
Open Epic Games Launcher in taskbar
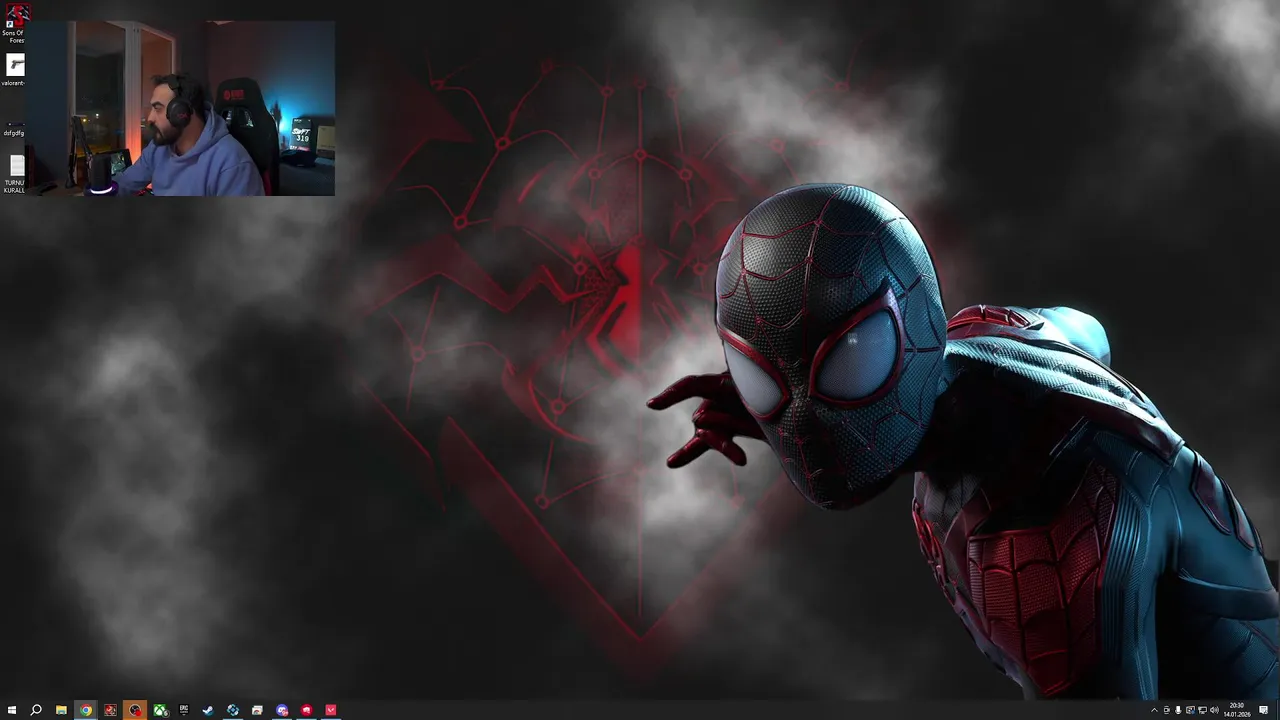(x=184, y=710)
